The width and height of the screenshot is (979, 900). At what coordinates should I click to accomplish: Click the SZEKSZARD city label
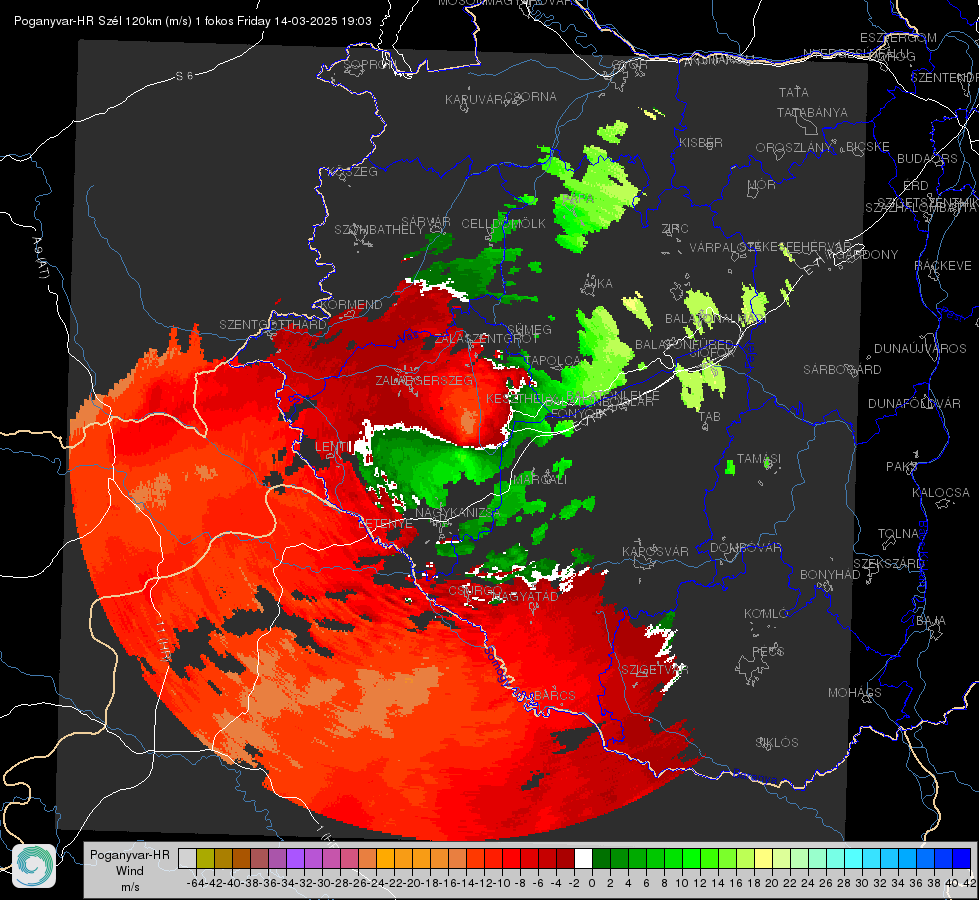tap(888, 564)
